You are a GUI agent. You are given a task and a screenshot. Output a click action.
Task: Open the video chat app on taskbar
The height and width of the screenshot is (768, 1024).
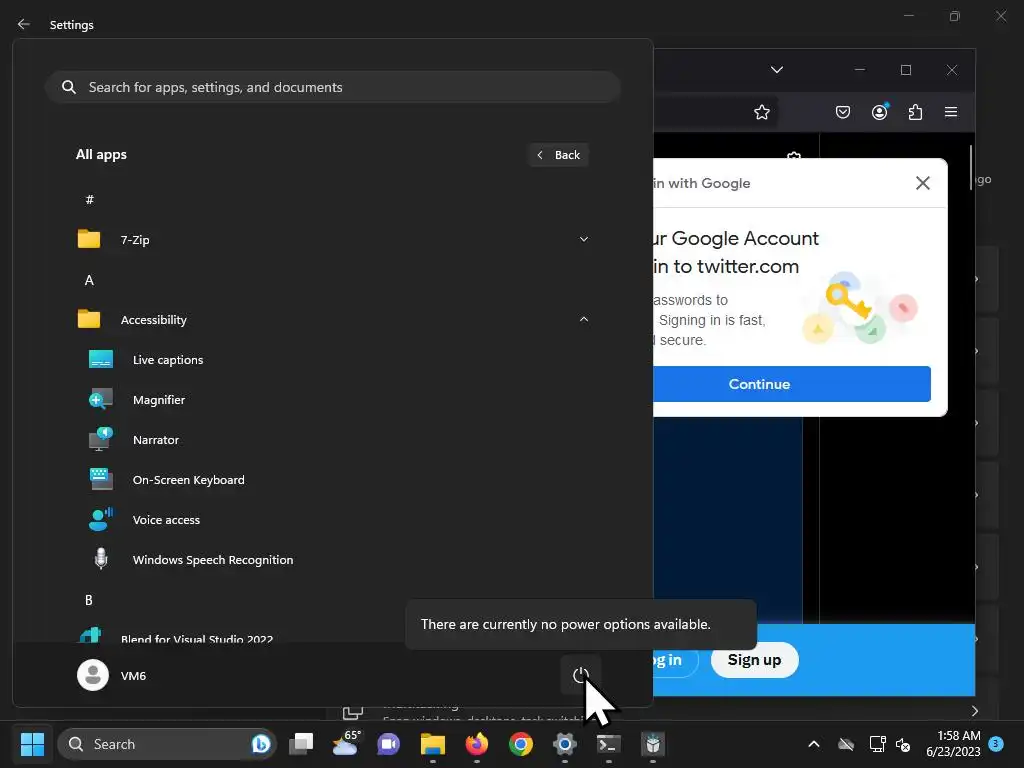pyautogui.click(x=389, y=744)
